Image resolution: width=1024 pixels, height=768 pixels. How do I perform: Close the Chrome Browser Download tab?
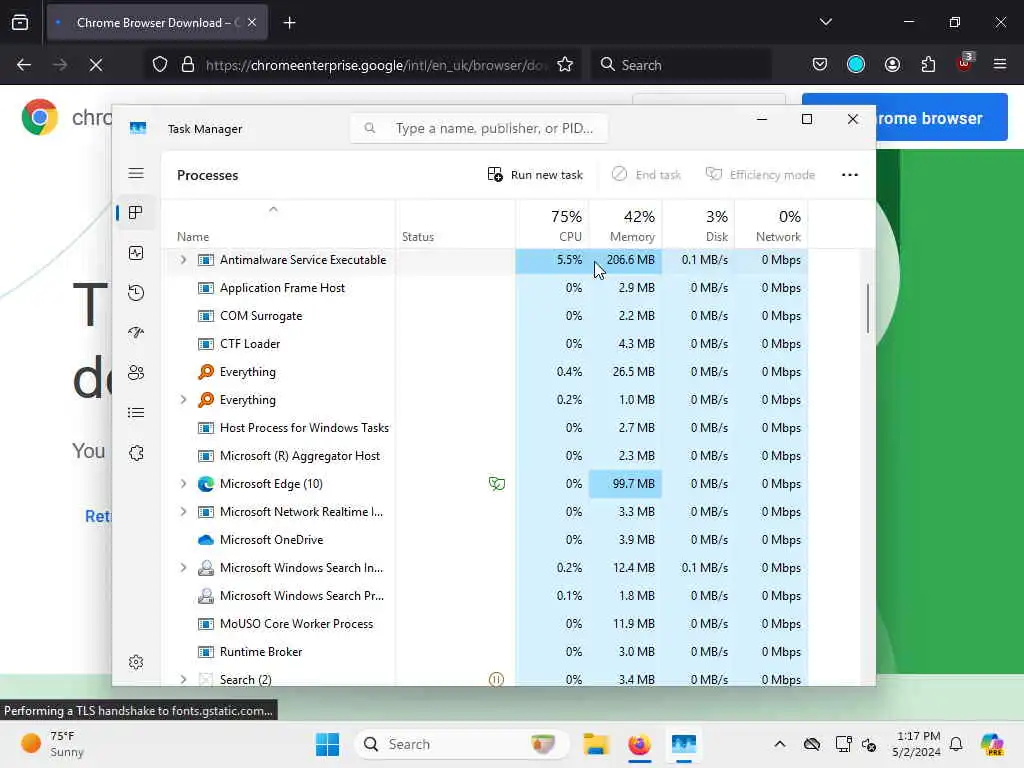pyautogui.click(x=252, y=22)
